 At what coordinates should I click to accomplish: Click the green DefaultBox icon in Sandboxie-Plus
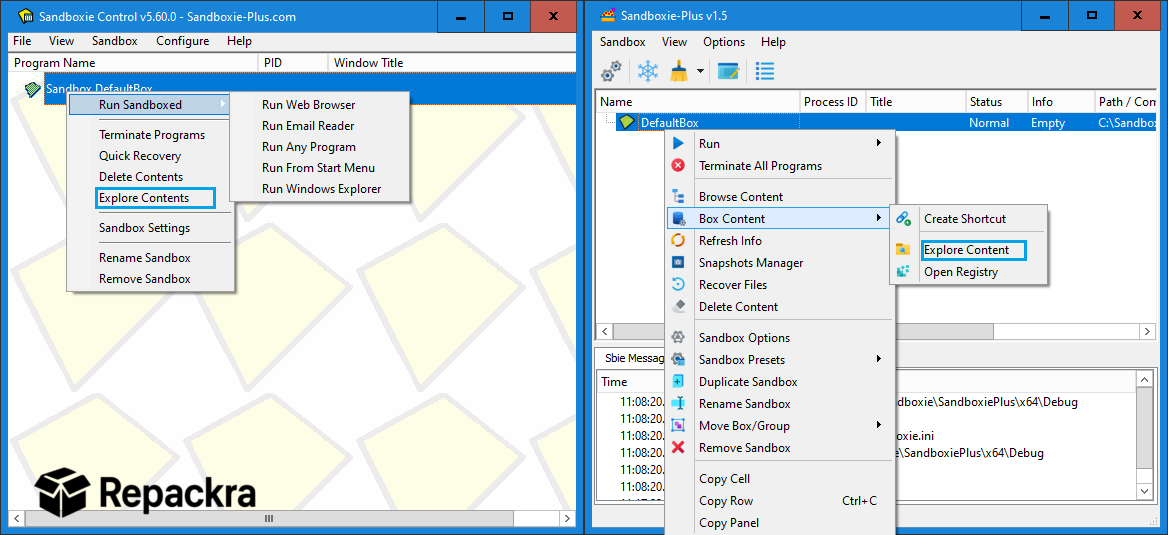point(627,123)
